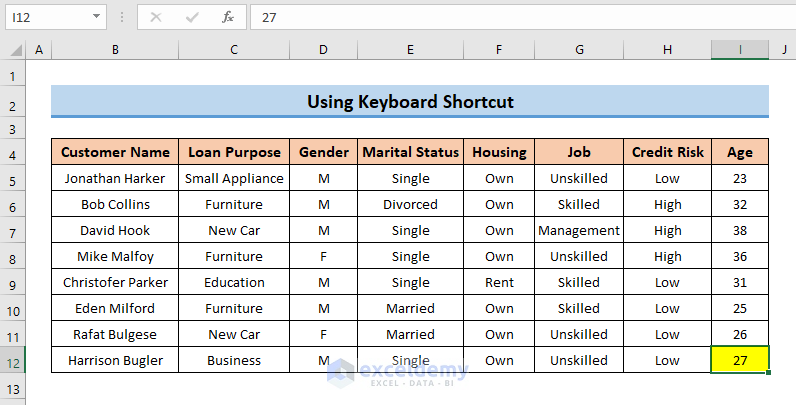Click the Credit Risk header cell
Screen dimensions: 796x405
[667, 152]
